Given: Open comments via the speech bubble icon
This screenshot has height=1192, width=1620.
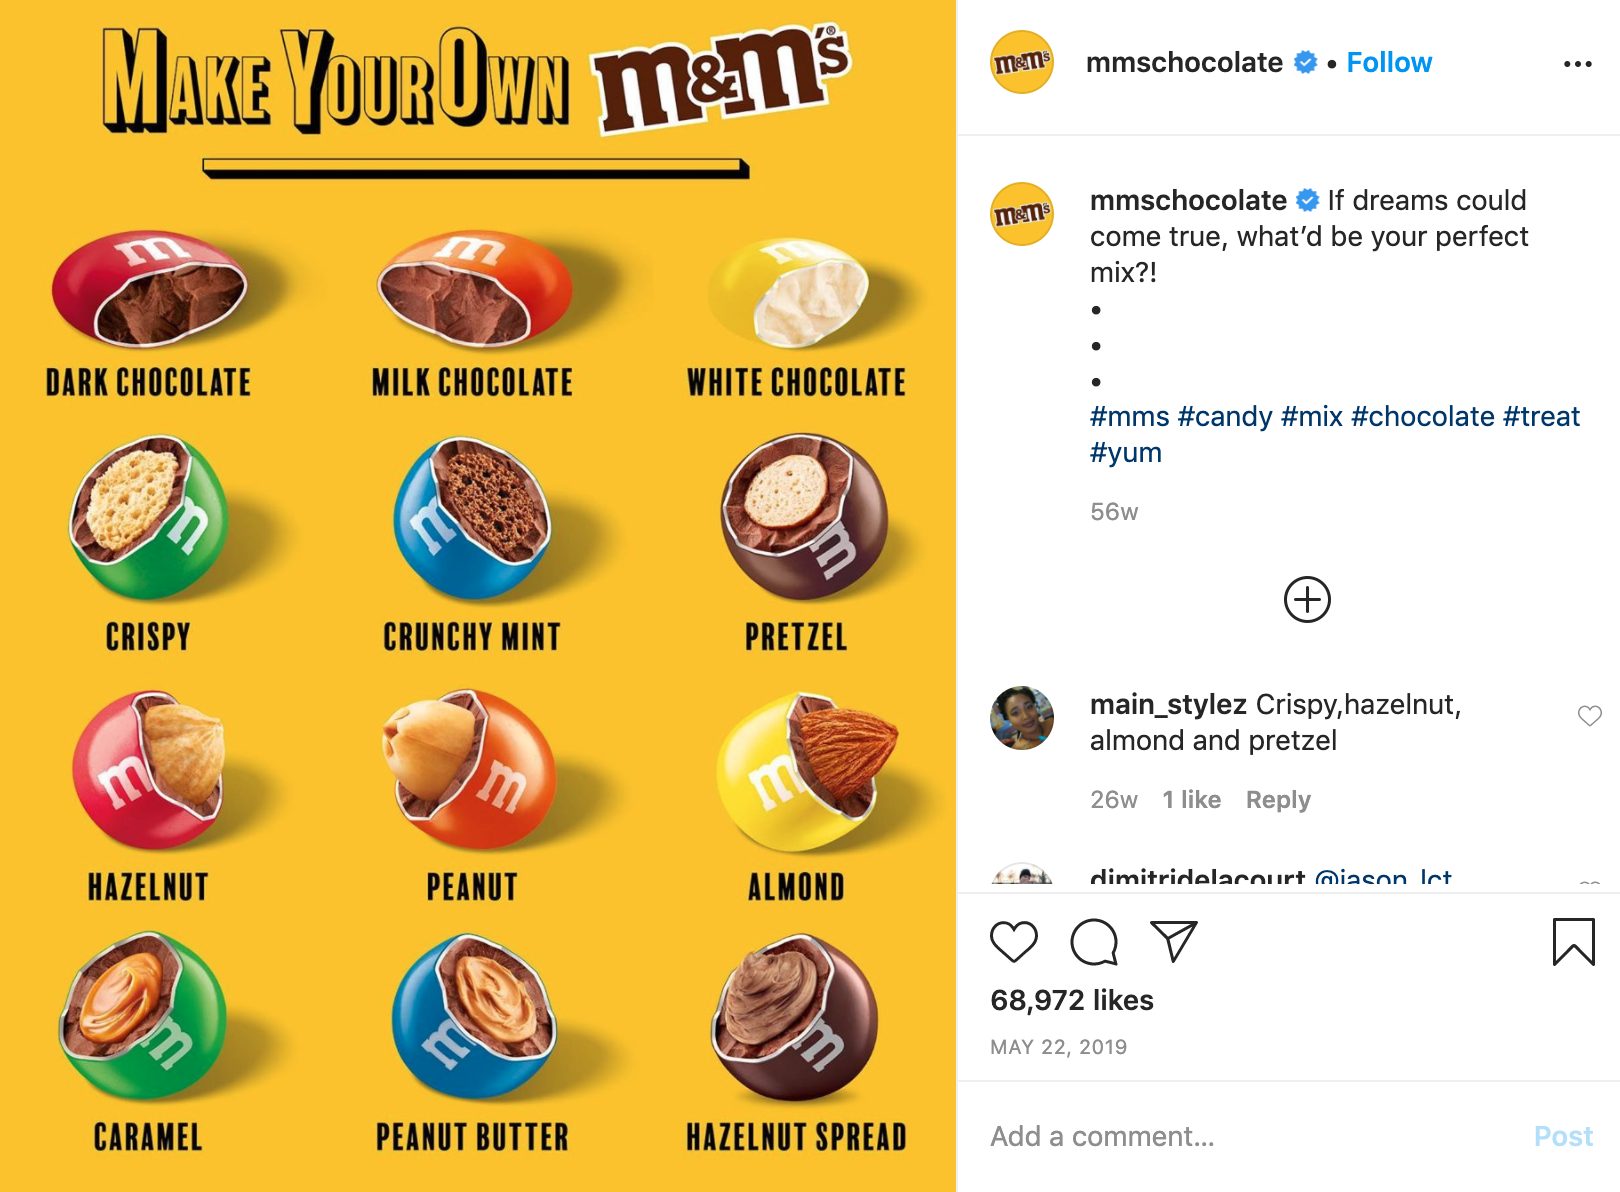Looking at the screenshot, I should (1093, 942).
